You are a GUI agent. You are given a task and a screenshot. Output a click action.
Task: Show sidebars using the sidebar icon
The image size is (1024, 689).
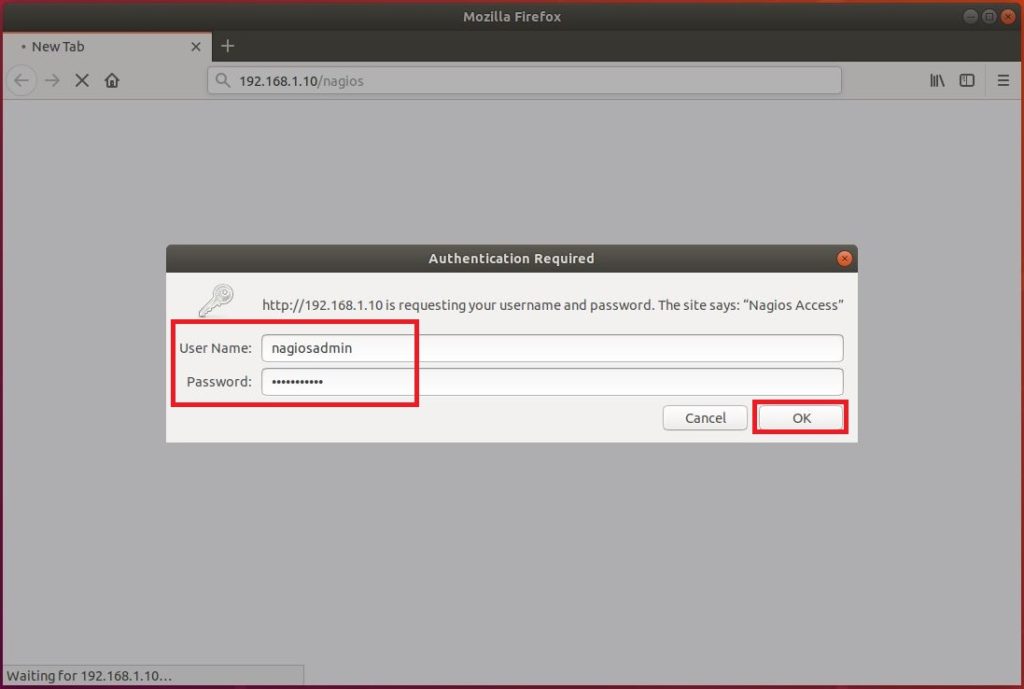tap(967, 80)
